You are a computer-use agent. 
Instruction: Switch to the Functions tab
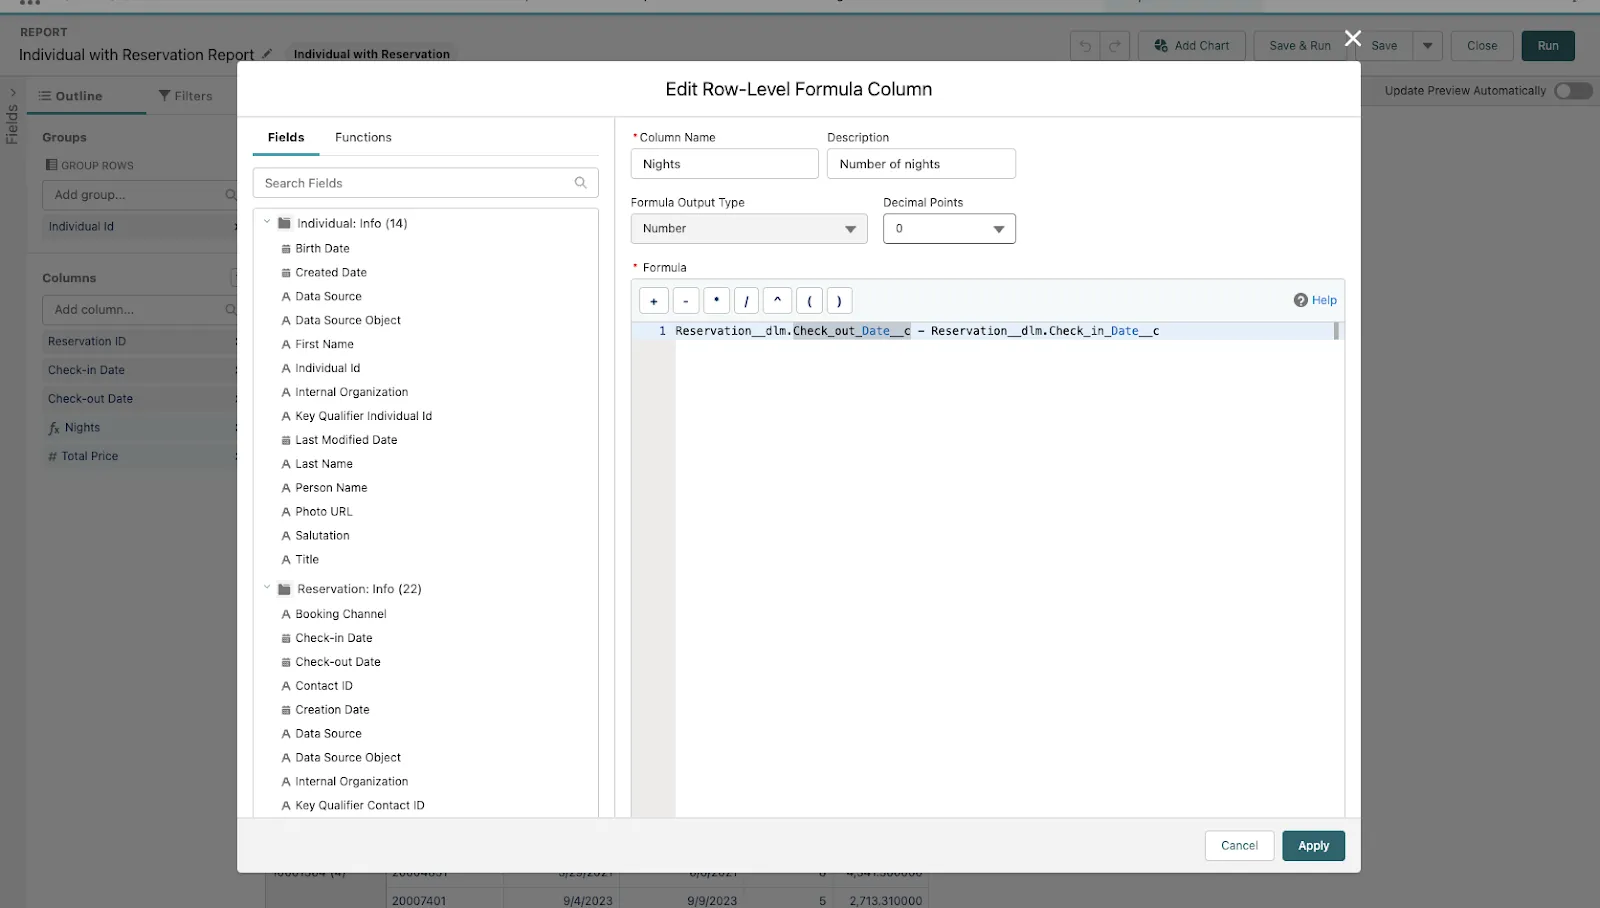(363, 138)
